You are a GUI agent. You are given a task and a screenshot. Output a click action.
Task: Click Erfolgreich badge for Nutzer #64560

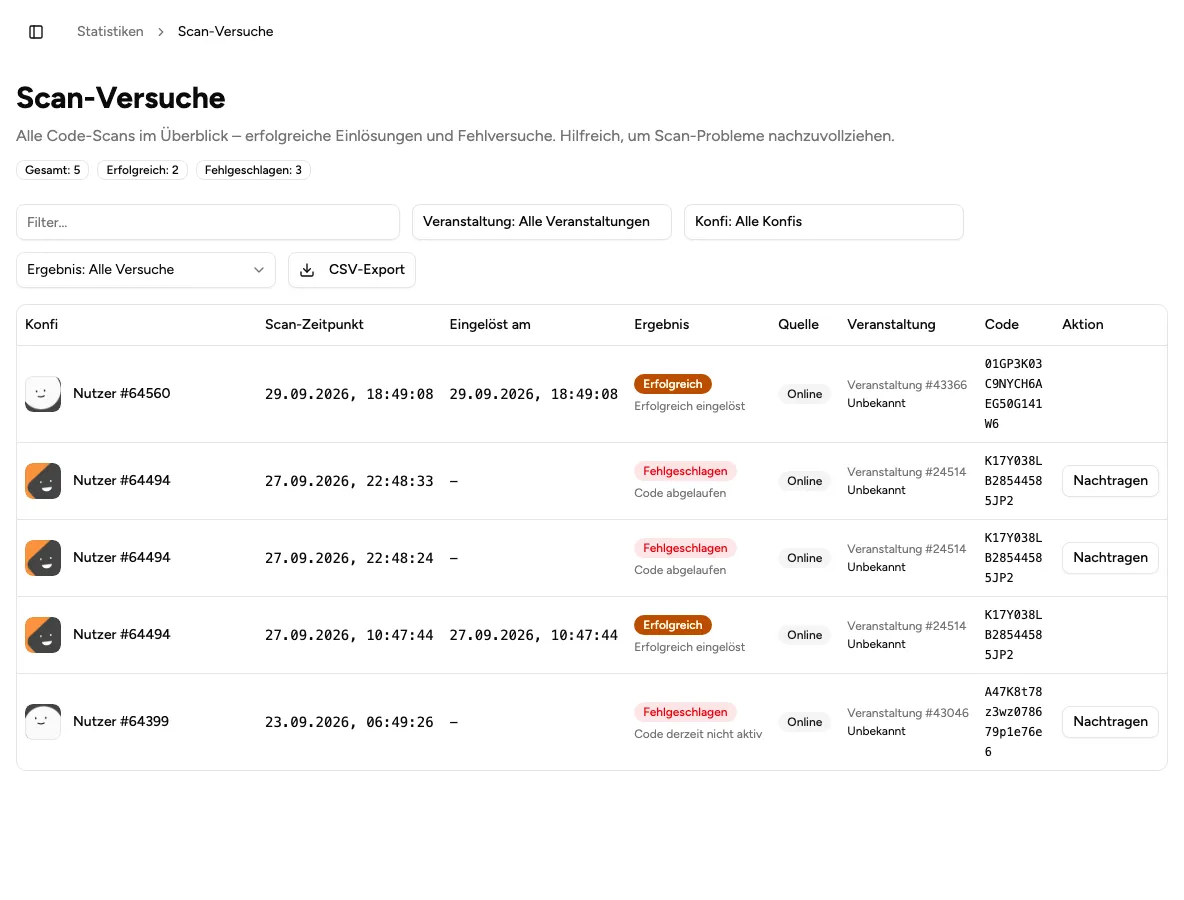tap(673, 384)
